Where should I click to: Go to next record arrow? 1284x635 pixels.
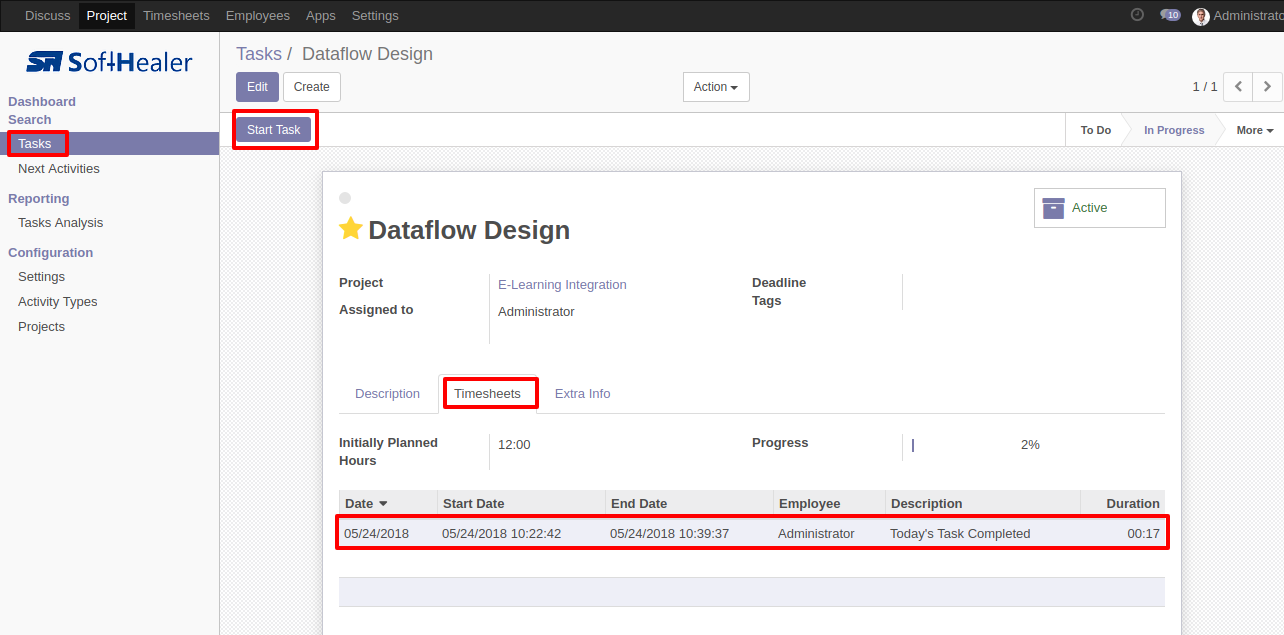pyautogui.click(x=1267, y=87)
